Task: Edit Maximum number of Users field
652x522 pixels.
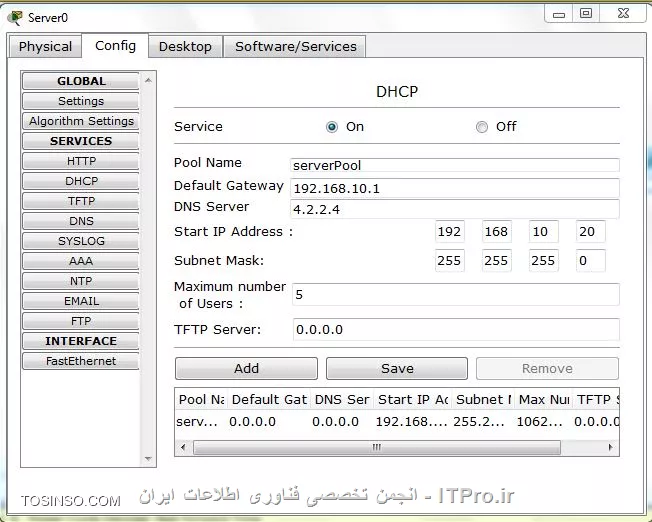Action: pyautogui.click(x=456, y=294)
